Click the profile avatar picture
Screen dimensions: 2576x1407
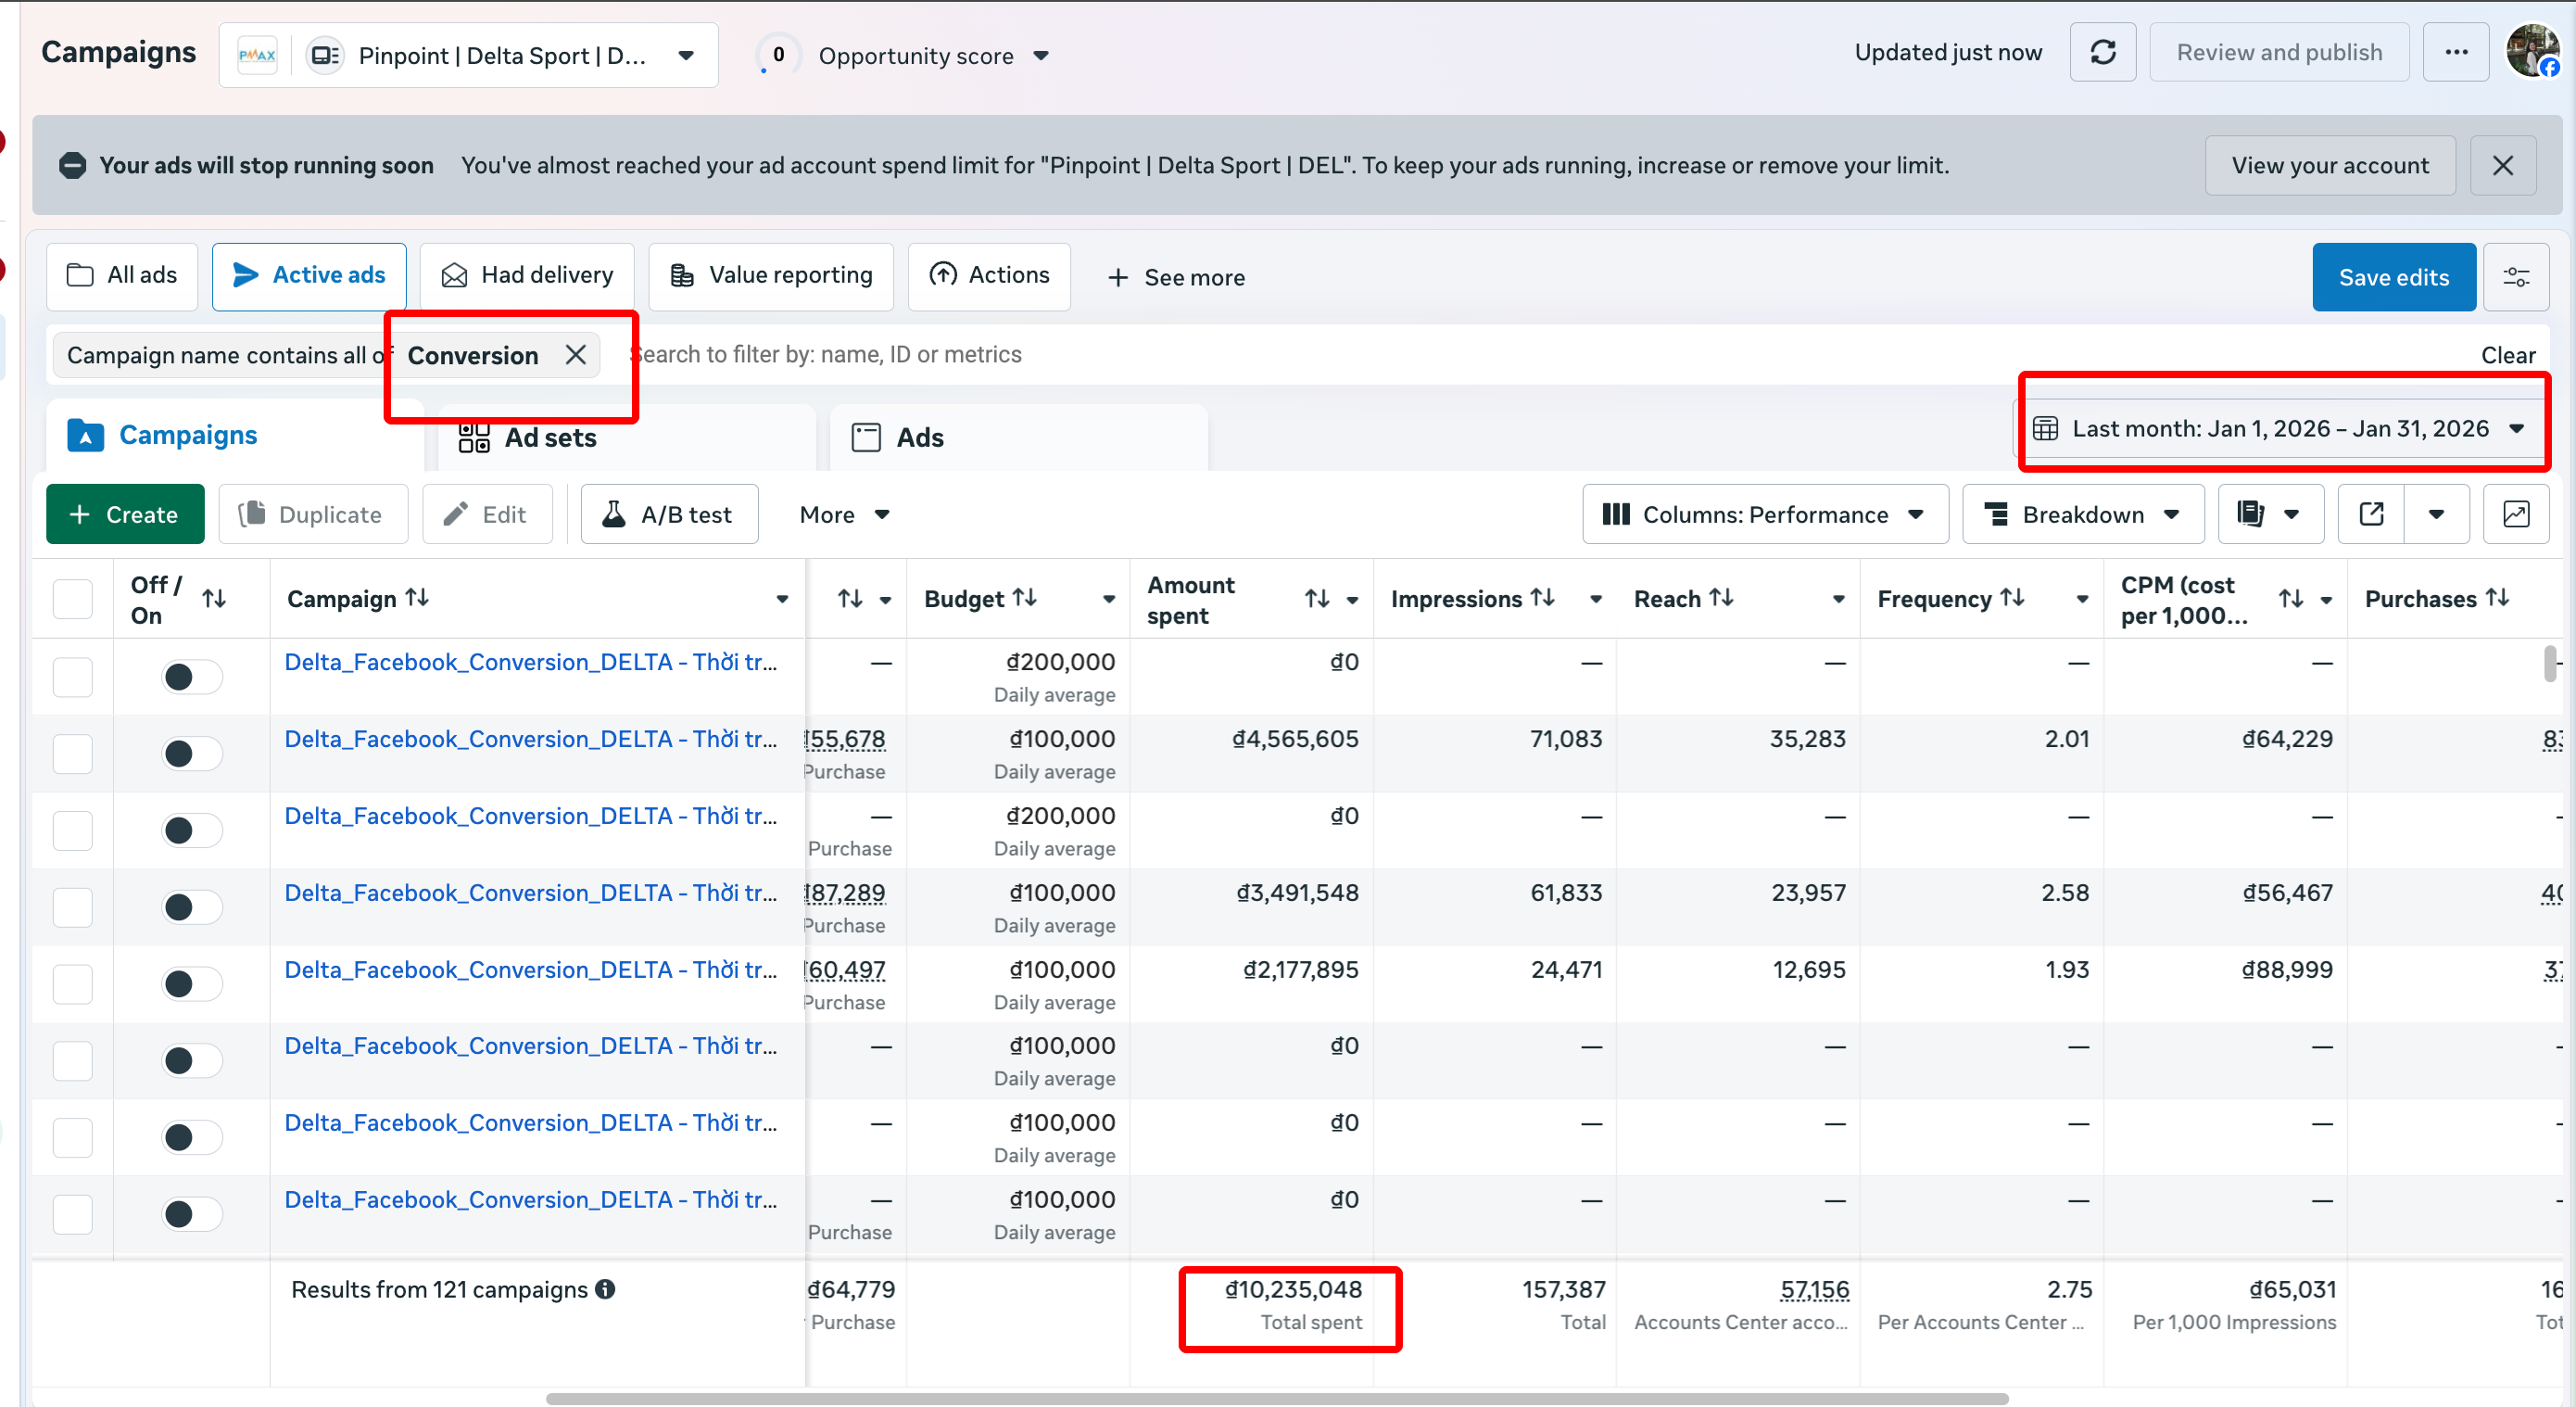(2532, 52)
